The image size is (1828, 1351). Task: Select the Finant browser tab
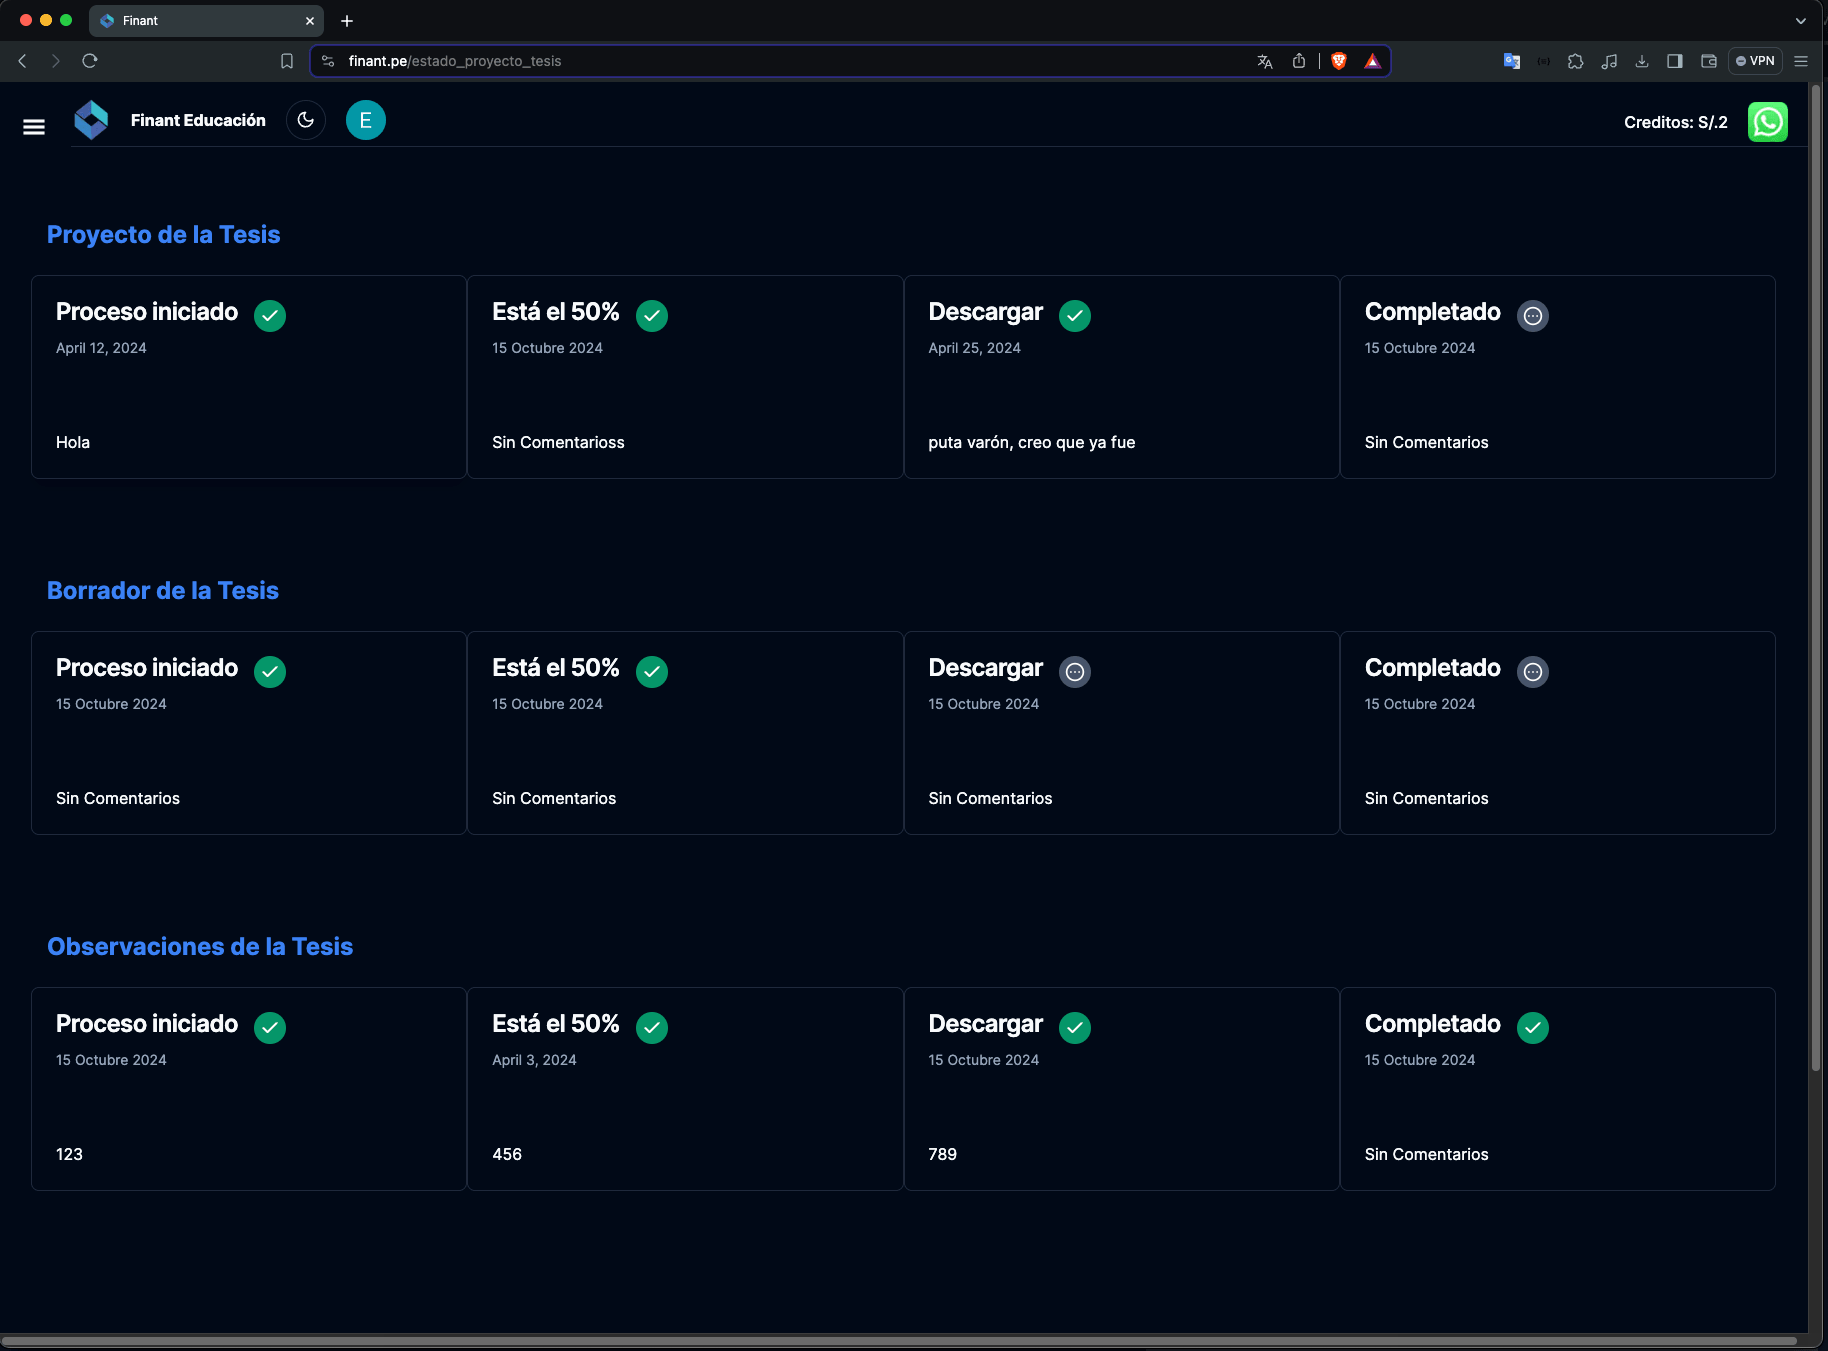(x=206, y=21)
